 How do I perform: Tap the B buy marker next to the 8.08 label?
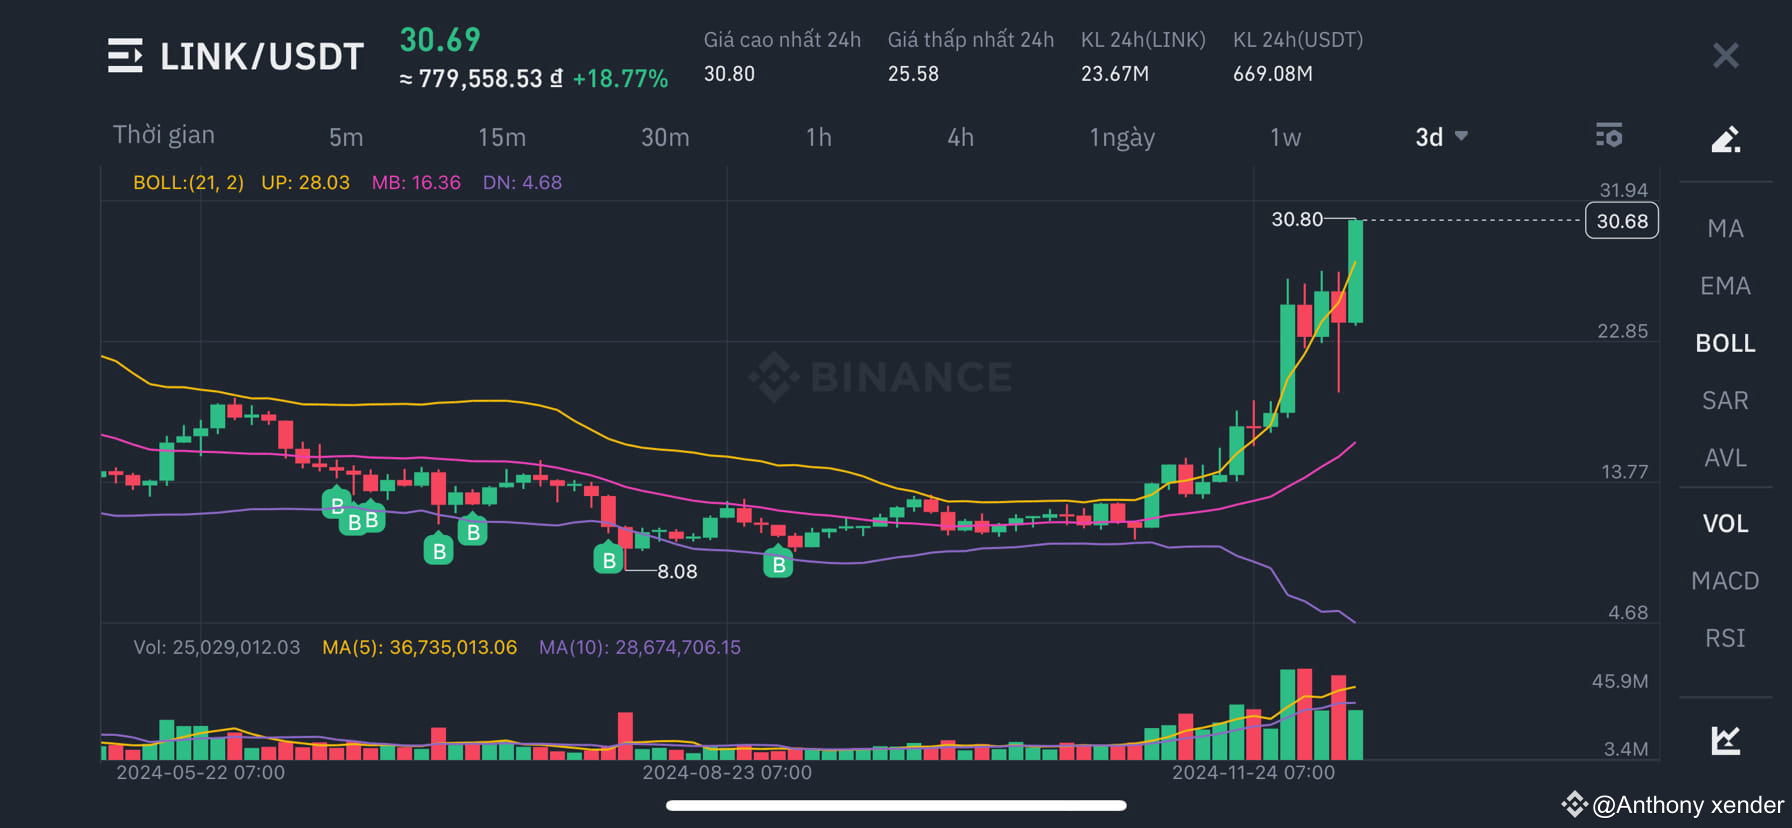[x=608, y=560]
